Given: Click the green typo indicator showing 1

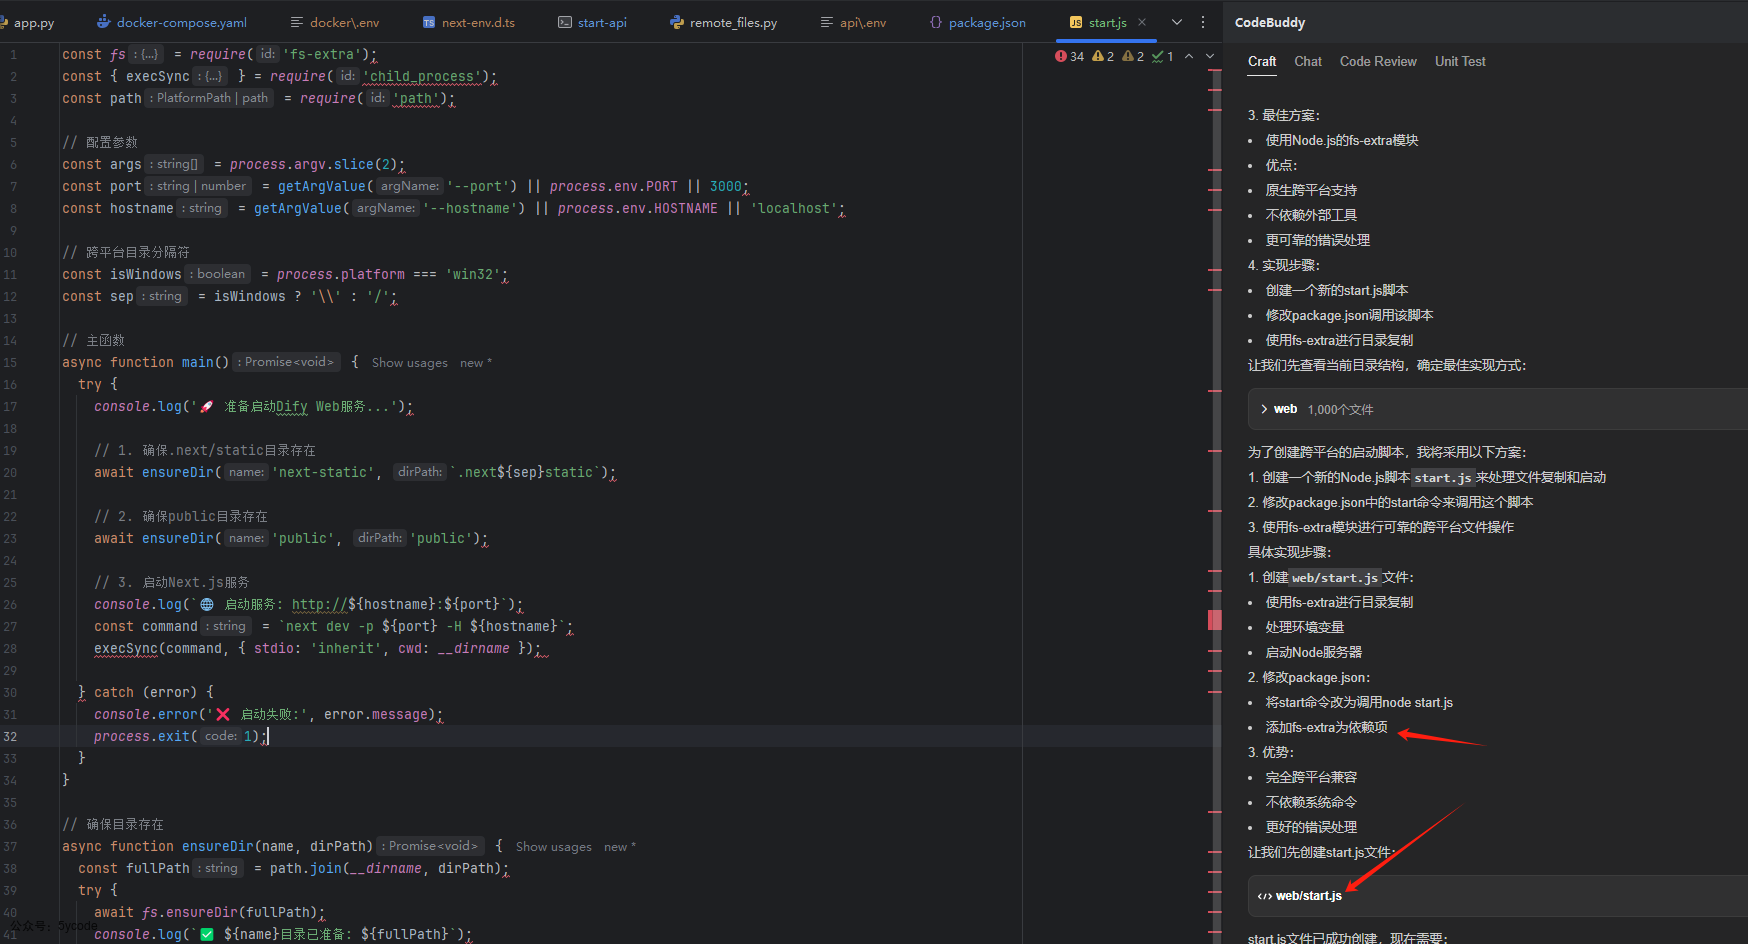Looking at the screenshot, I should (1163, 57).
